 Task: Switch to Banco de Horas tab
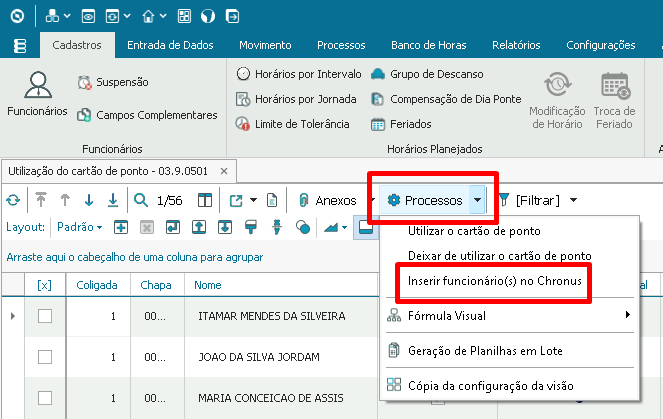pyautogui.click(x=429, y=45)
